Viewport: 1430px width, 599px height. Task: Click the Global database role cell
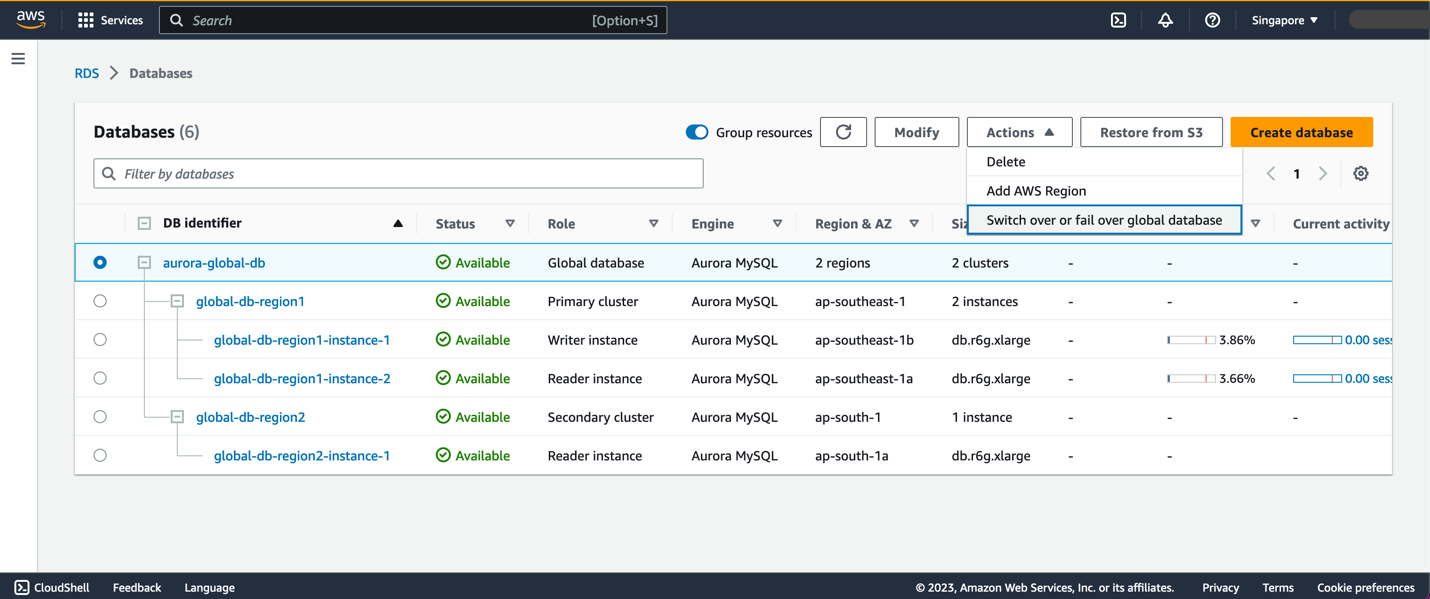pos(596,262)
